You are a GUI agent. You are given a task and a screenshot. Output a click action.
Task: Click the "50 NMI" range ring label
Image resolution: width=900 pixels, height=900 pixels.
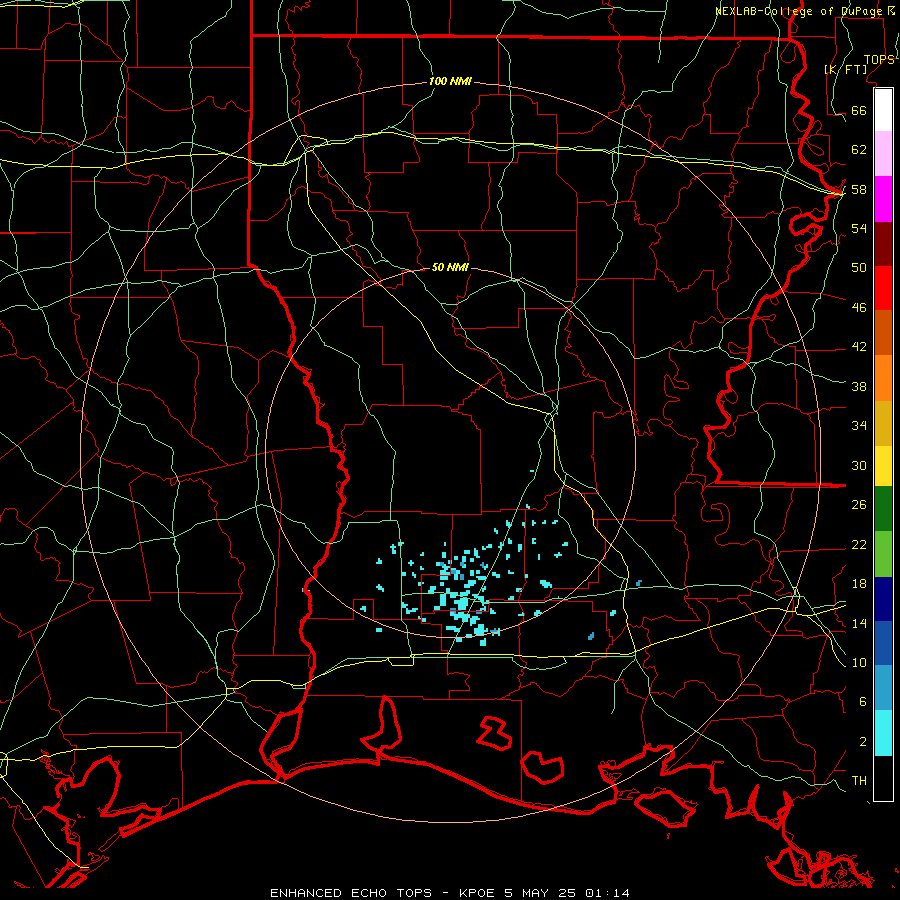click(450, 267)
